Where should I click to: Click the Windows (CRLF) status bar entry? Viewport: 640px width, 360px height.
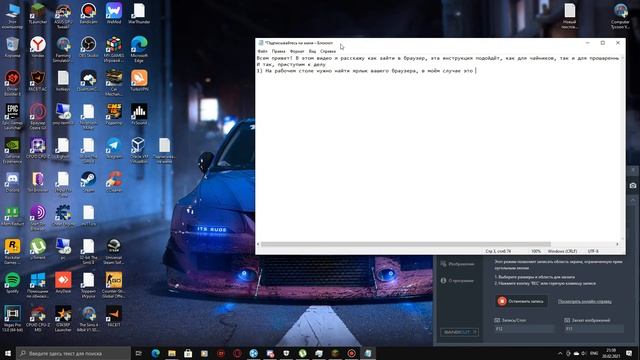coord(562,251)
